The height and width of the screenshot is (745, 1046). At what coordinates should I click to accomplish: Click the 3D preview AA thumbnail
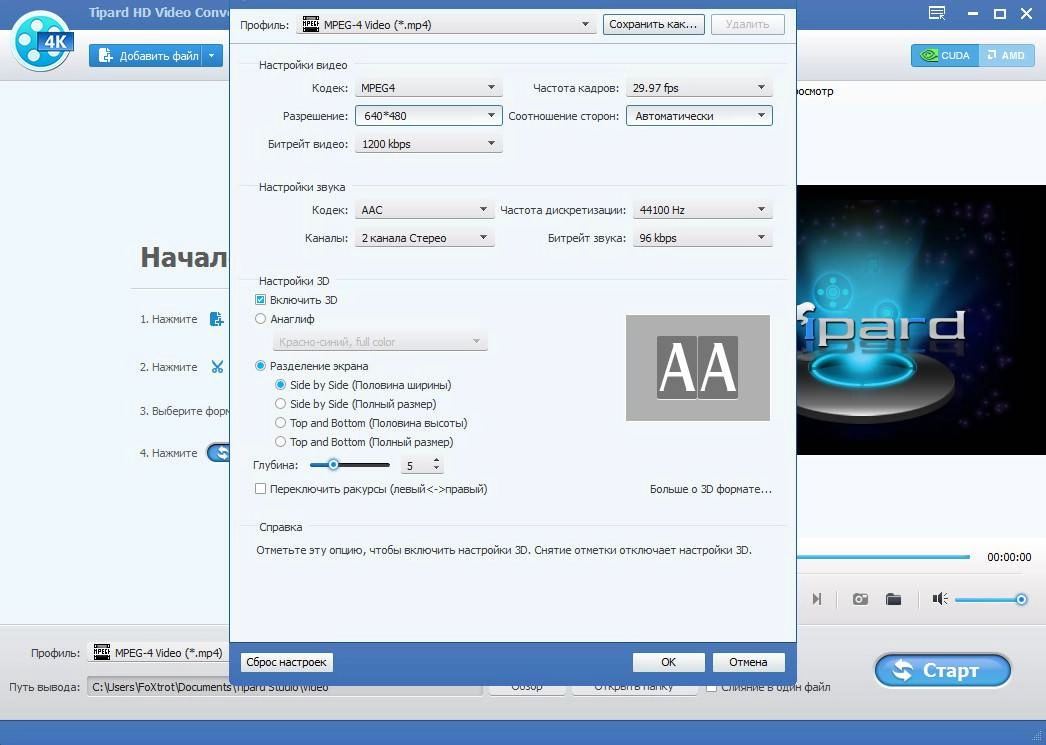[x=698, y=367]
